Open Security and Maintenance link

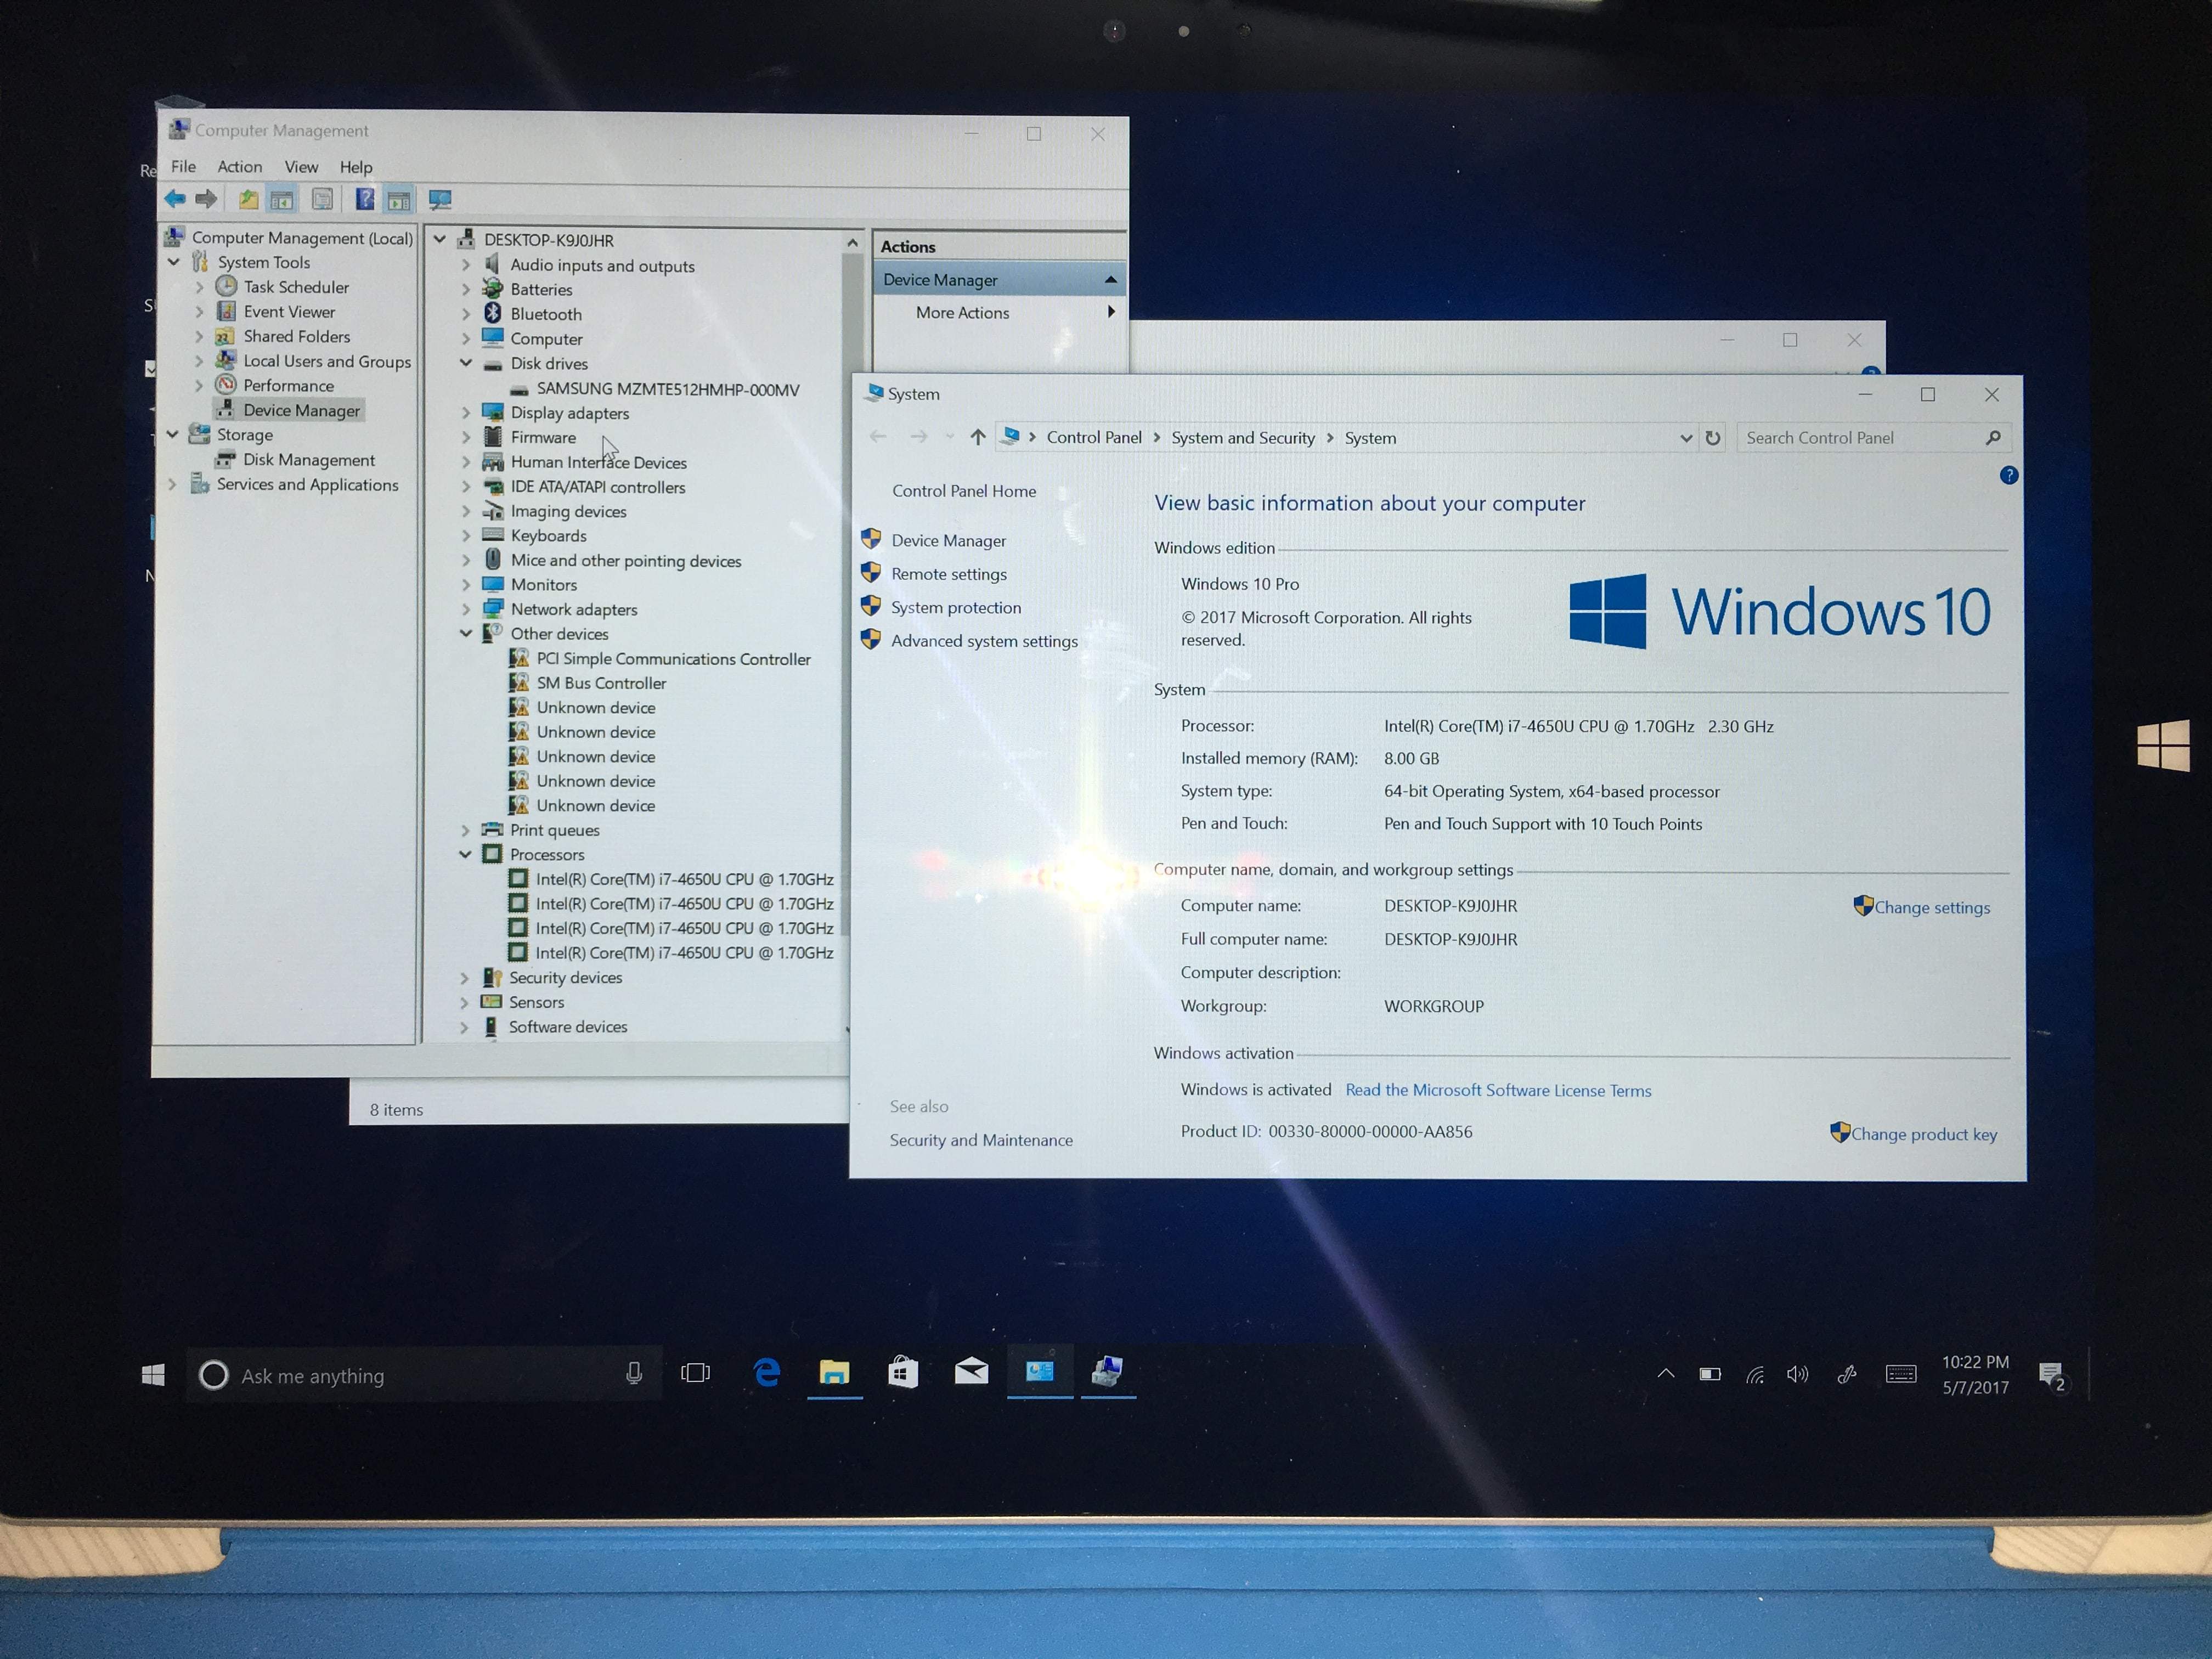coord(981,1140)
